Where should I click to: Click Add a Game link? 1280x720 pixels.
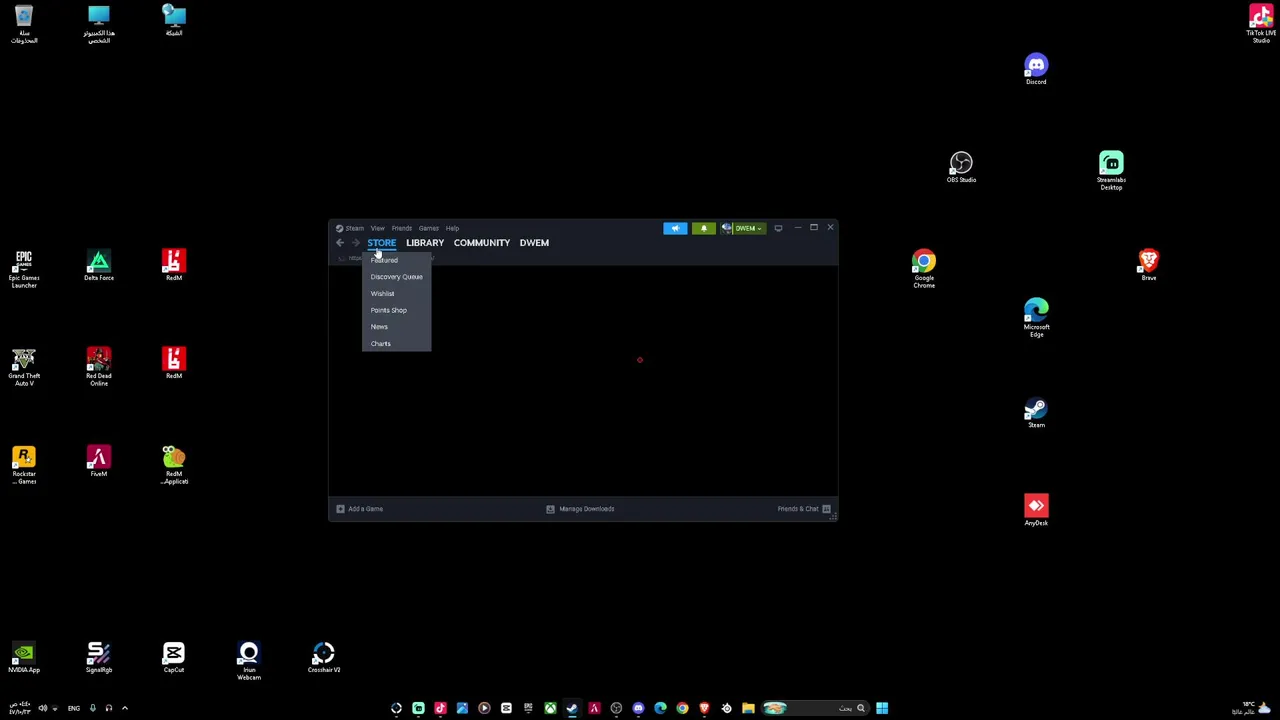click(x=366, y=509)
